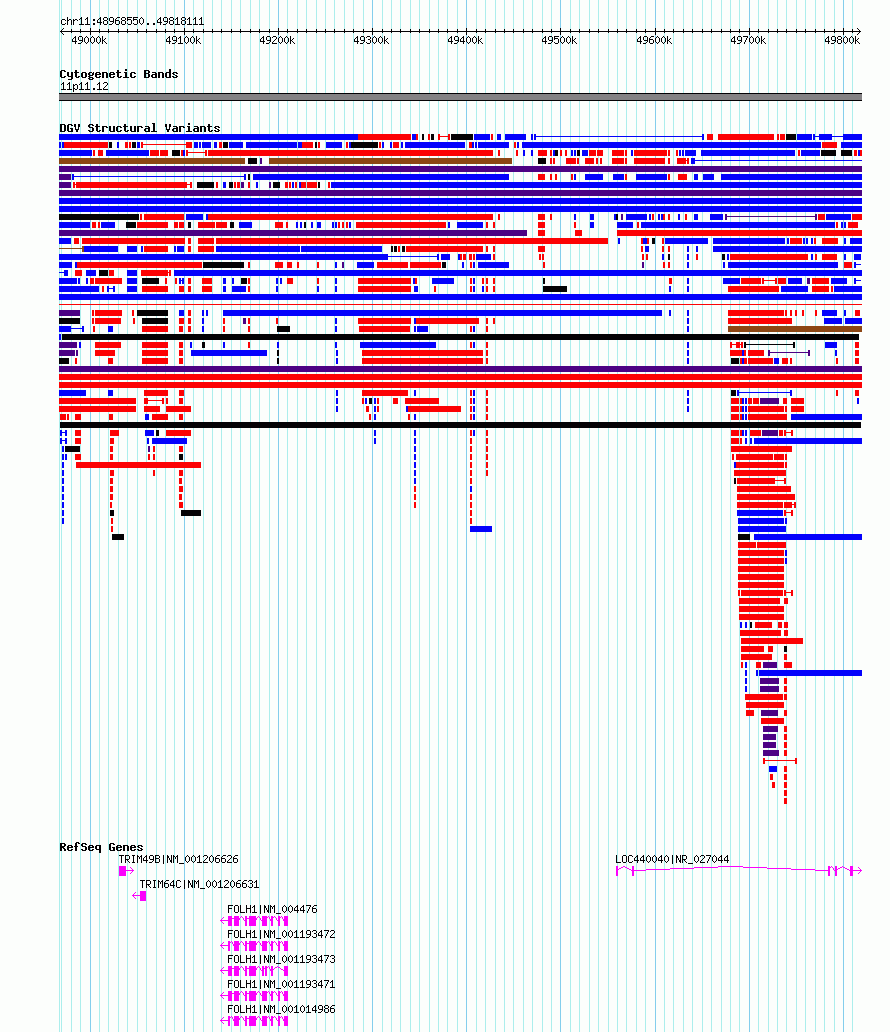Click the FOLH1 NM_001193473 exon glyph
Screen dimensions: 890x1032
(254, 971)
